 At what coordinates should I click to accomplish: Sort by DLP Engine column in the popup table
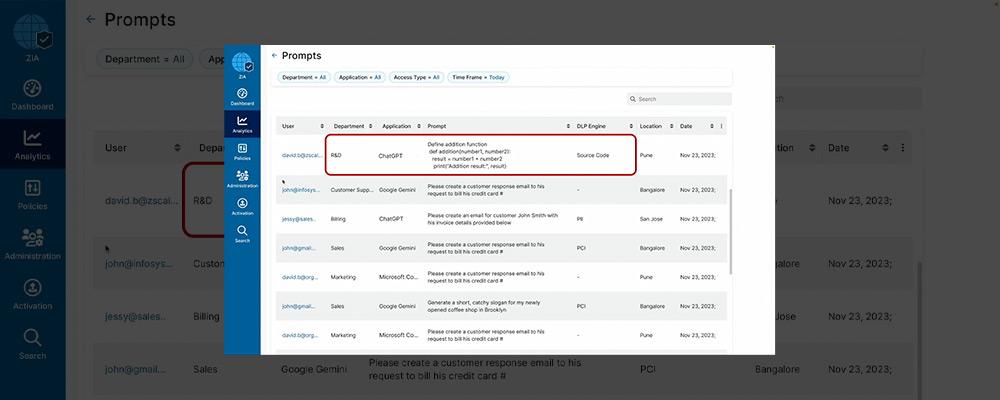point(631,126)
